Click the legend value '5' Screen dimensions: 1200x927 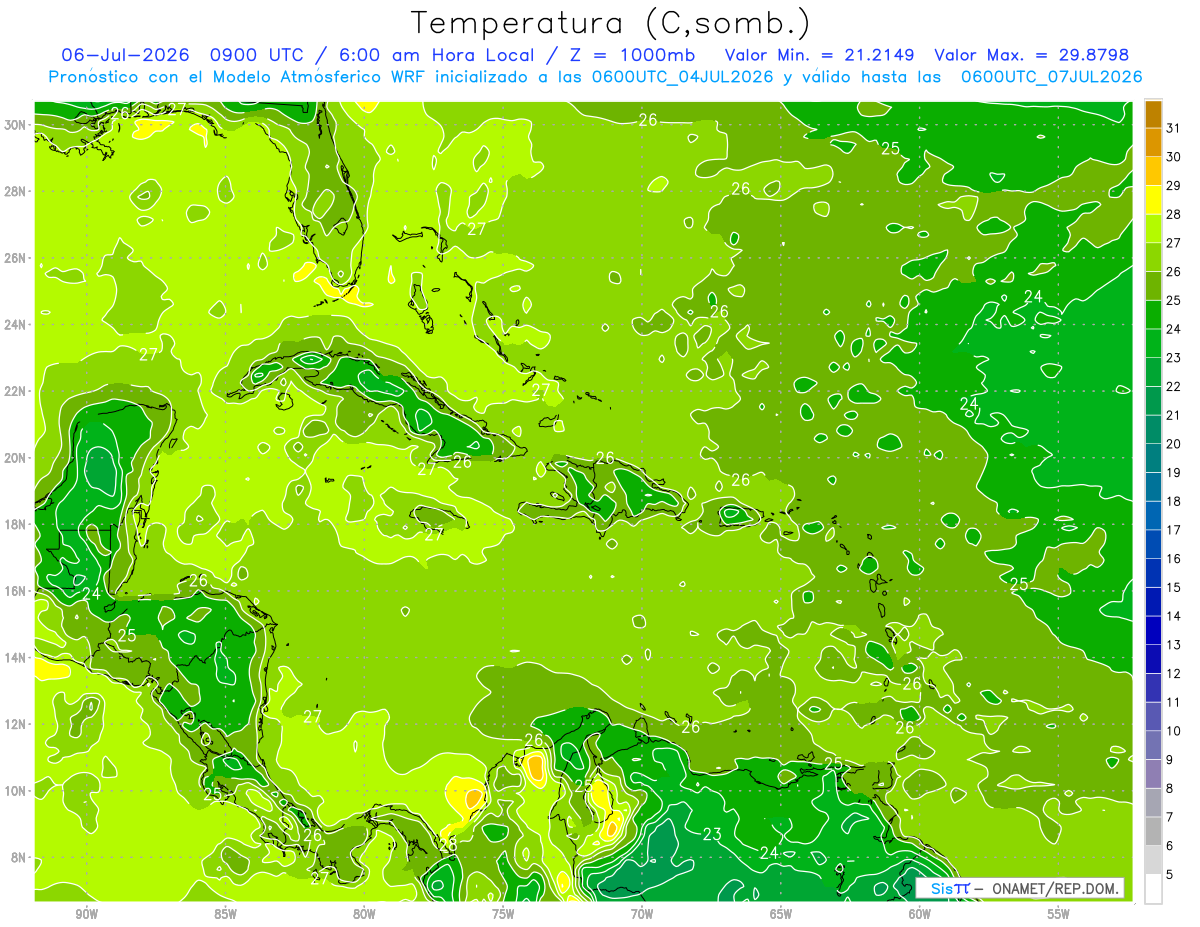click(1171, 875)
